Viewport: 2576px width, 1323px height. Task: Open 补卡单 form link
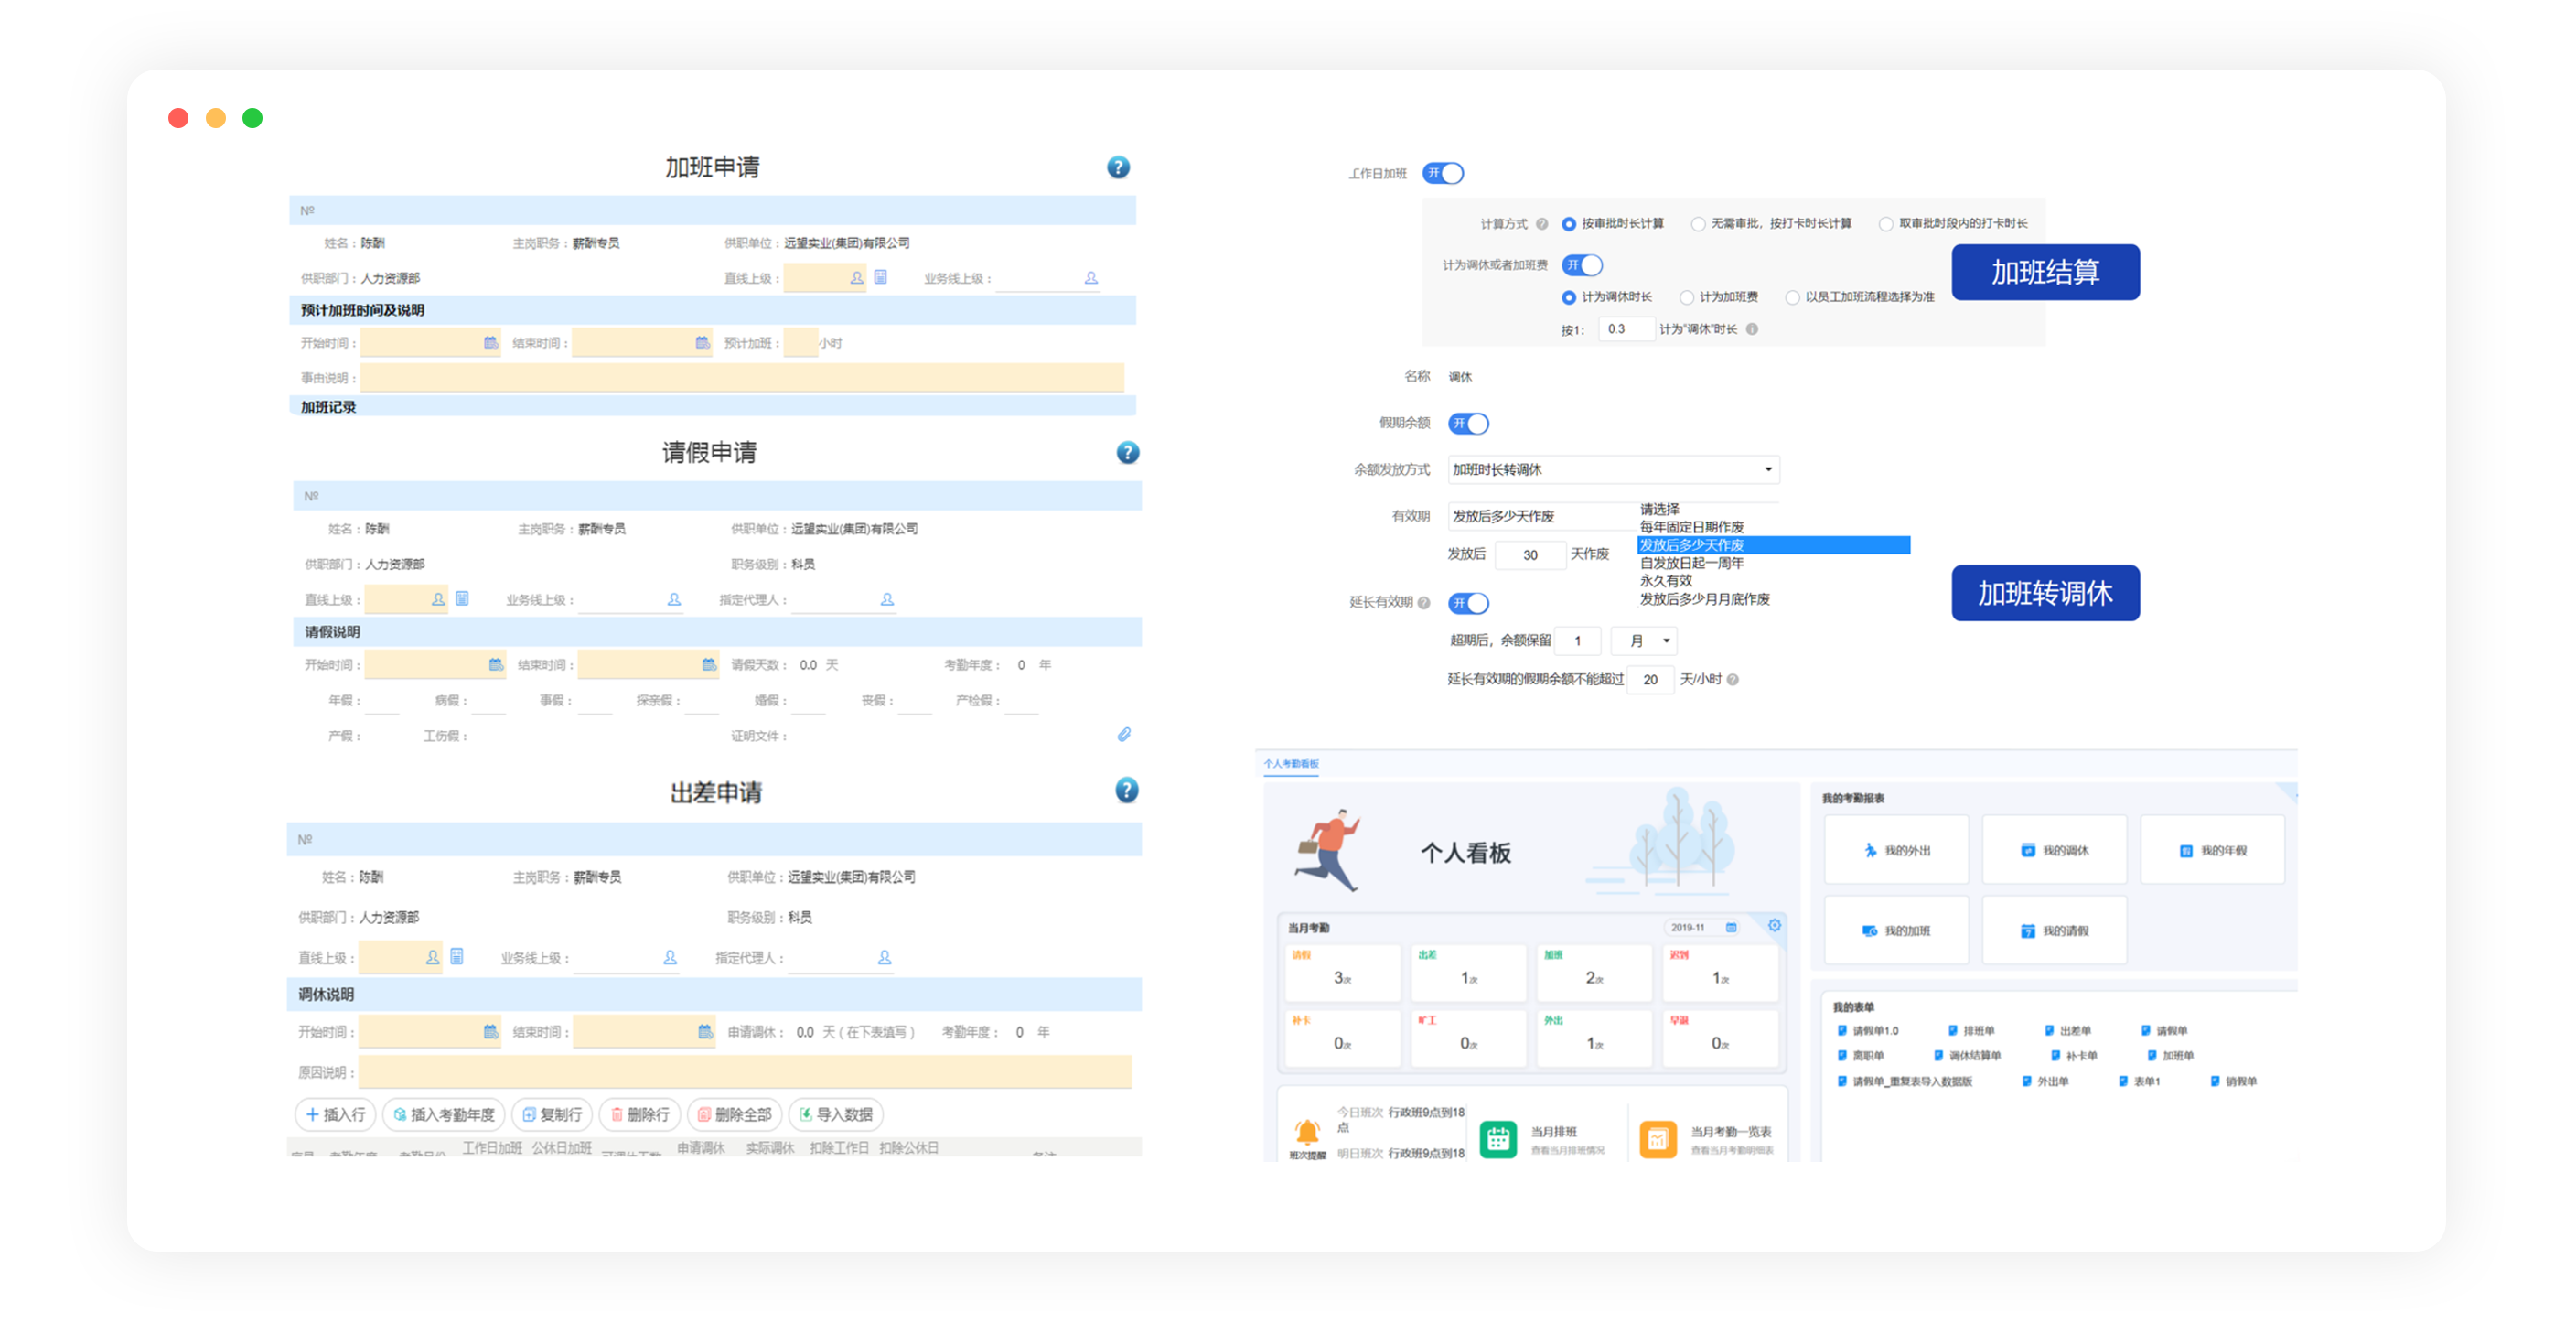point(2073,1055)
